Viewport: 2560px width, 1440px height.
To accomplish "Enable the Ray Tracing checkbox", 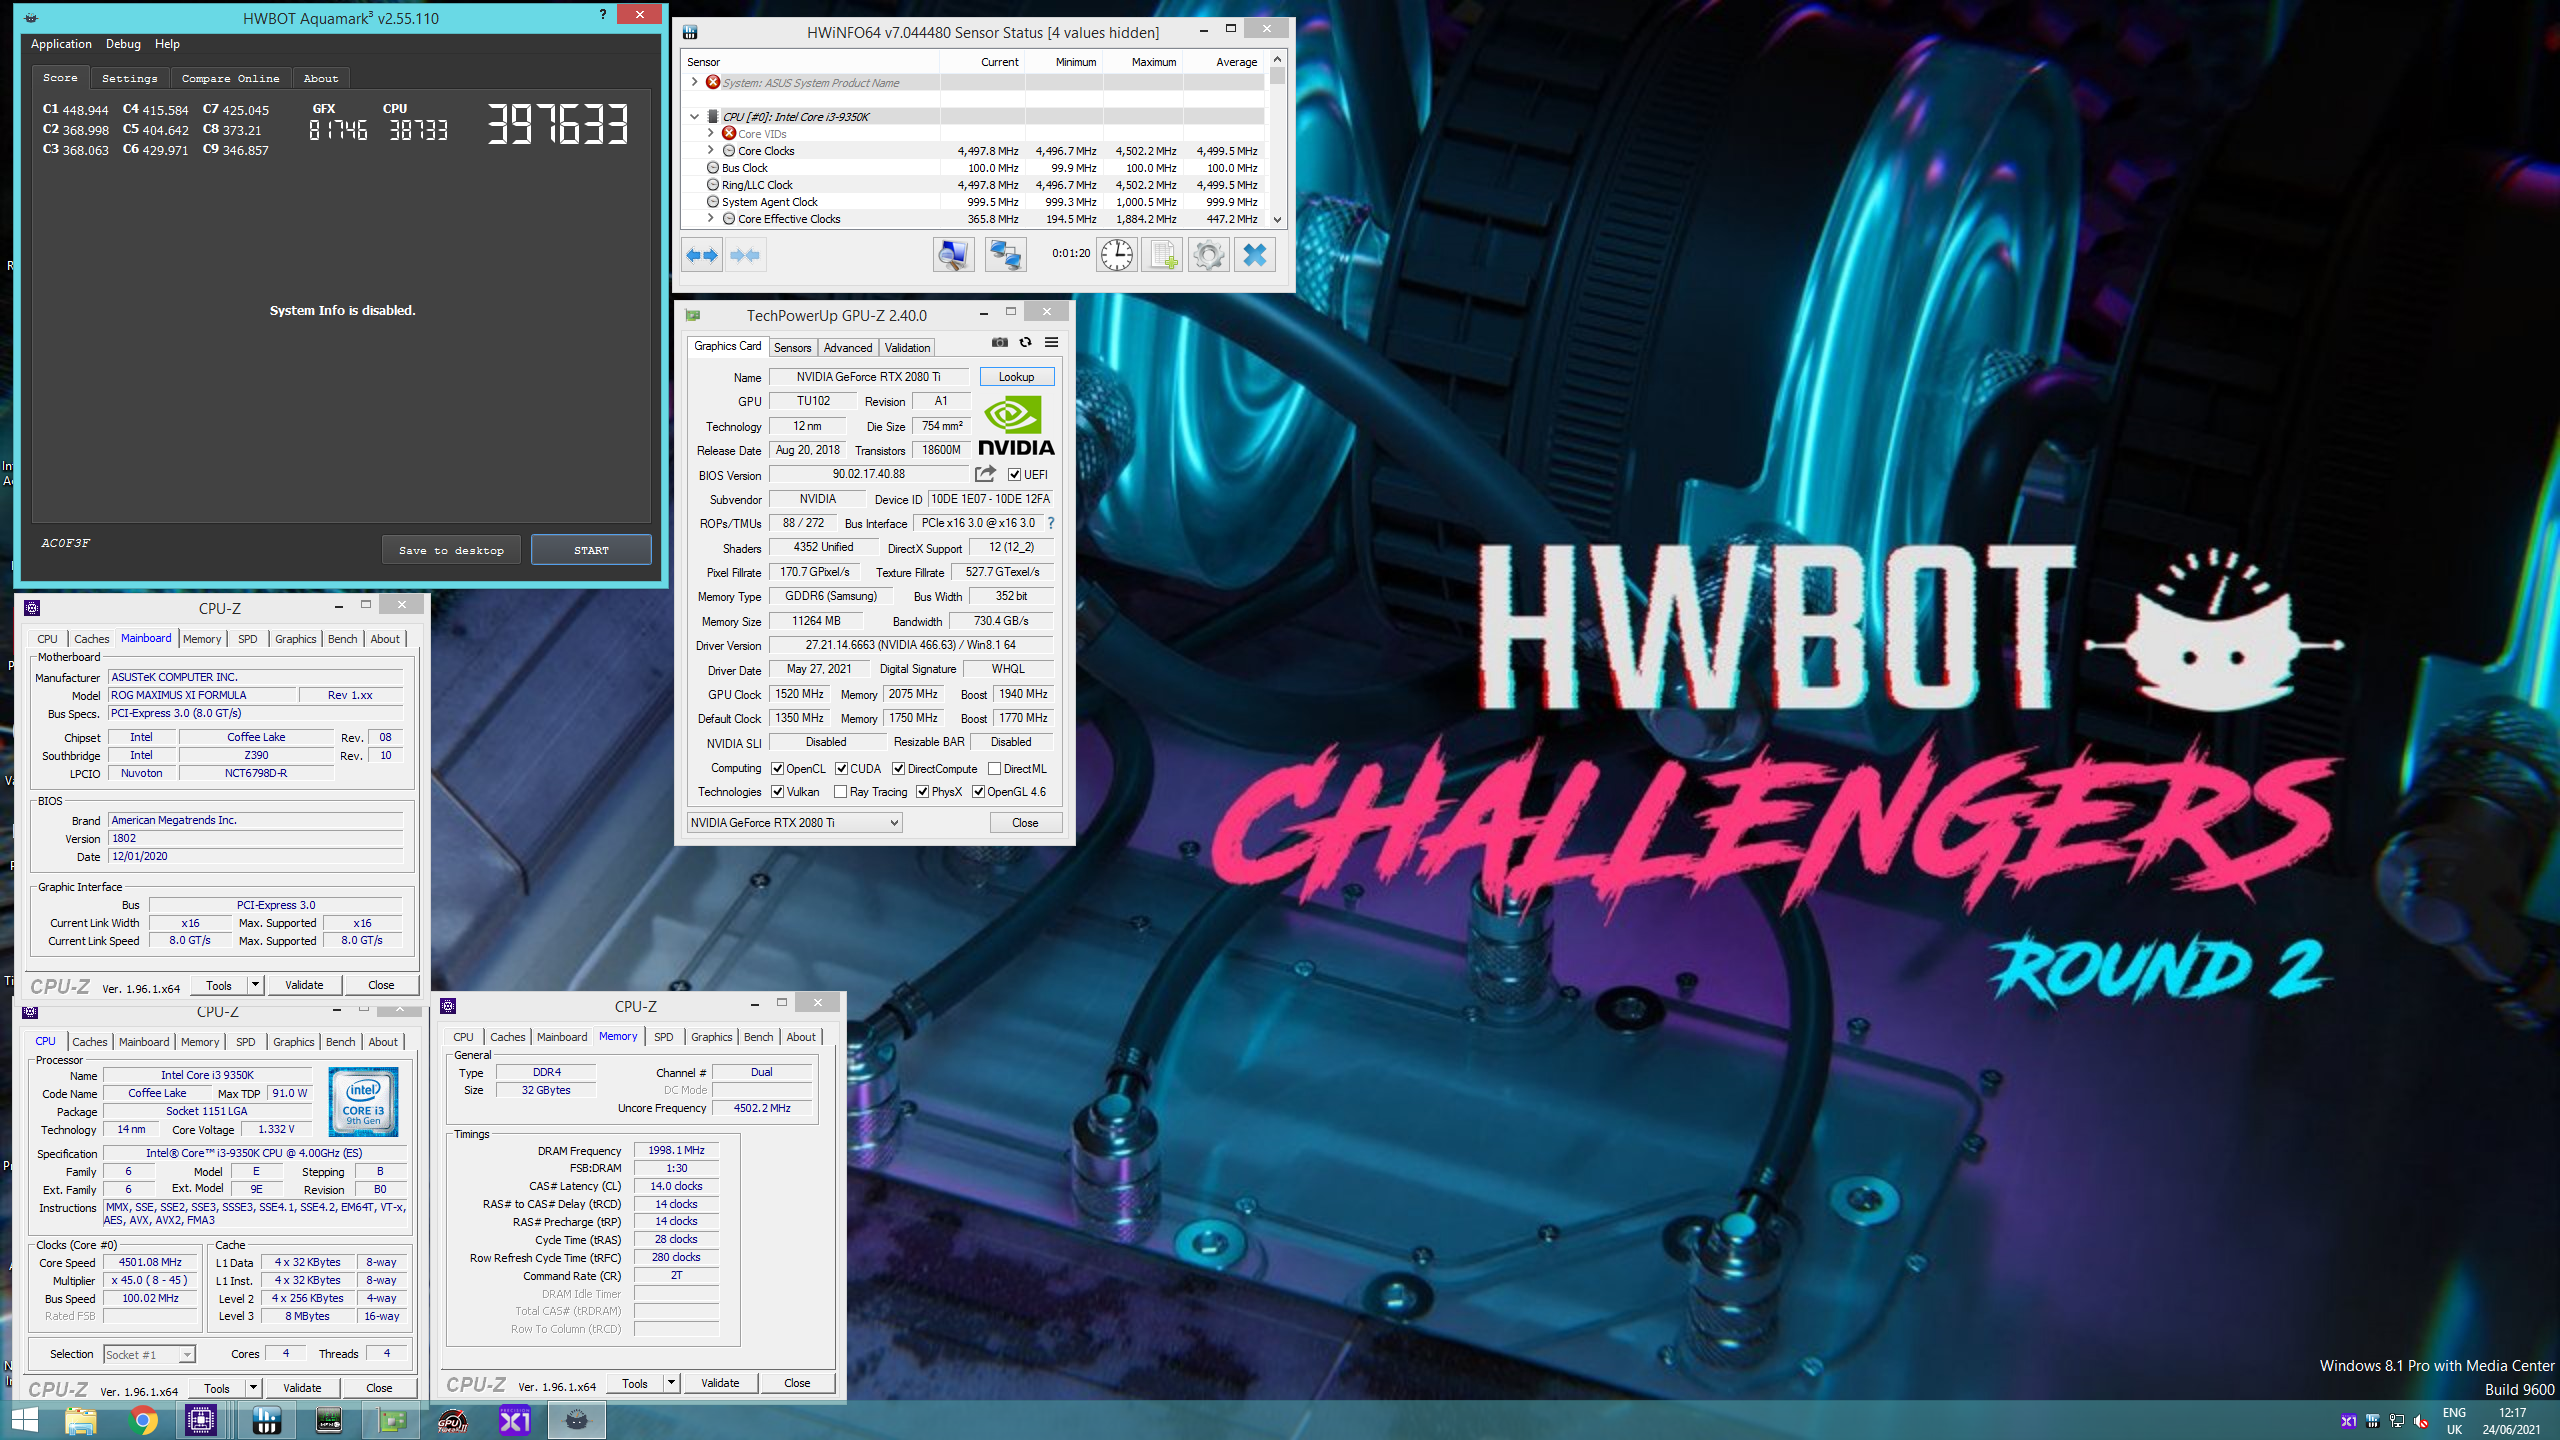I will [840, 792].
